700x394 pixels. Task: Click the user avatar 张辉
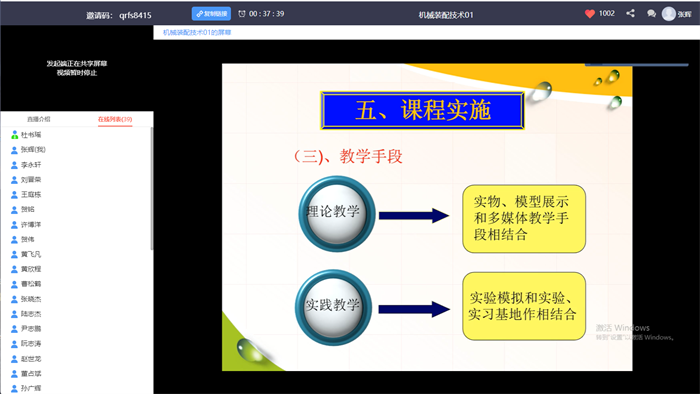tap(668, 14)
